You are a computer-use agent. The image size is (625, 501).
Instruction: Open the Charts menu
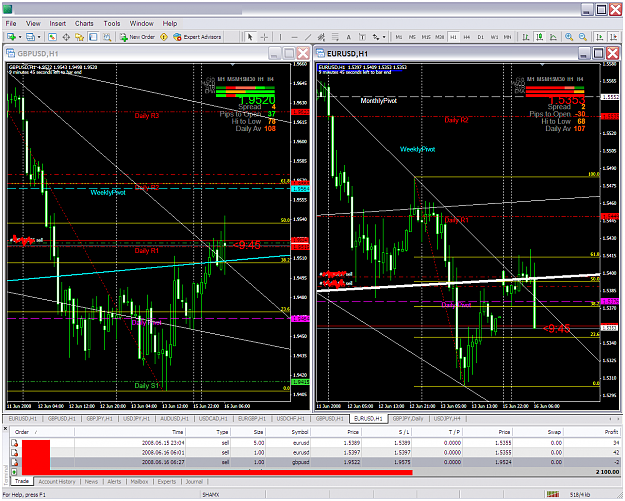84,24
